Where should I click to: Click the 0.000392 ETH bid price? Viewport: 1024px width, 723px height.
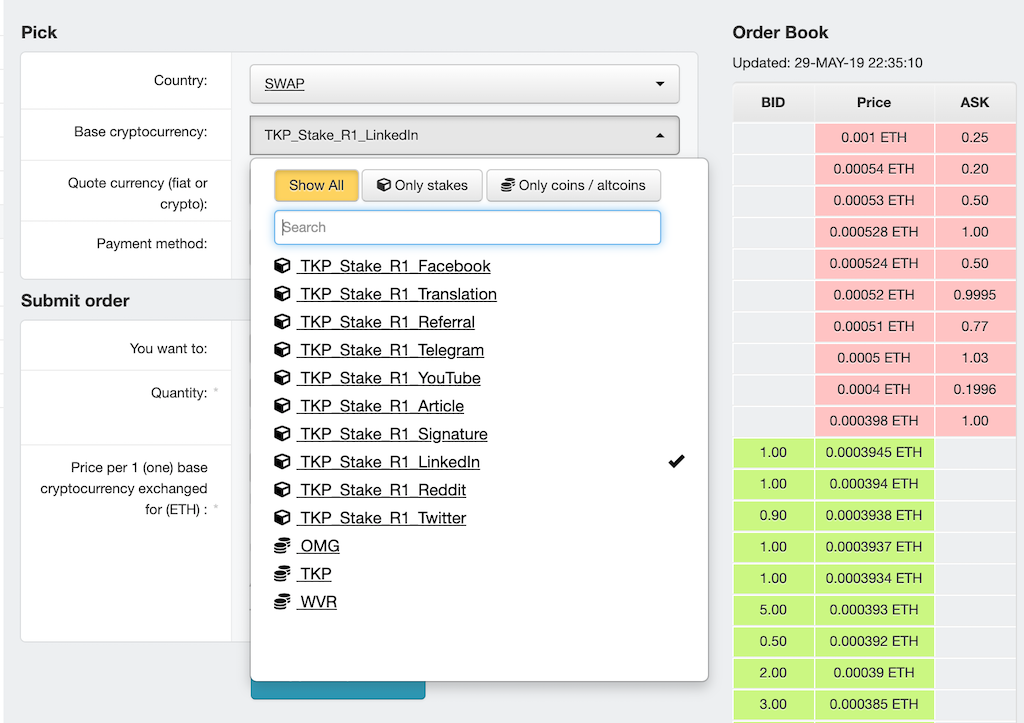[874, 641]
